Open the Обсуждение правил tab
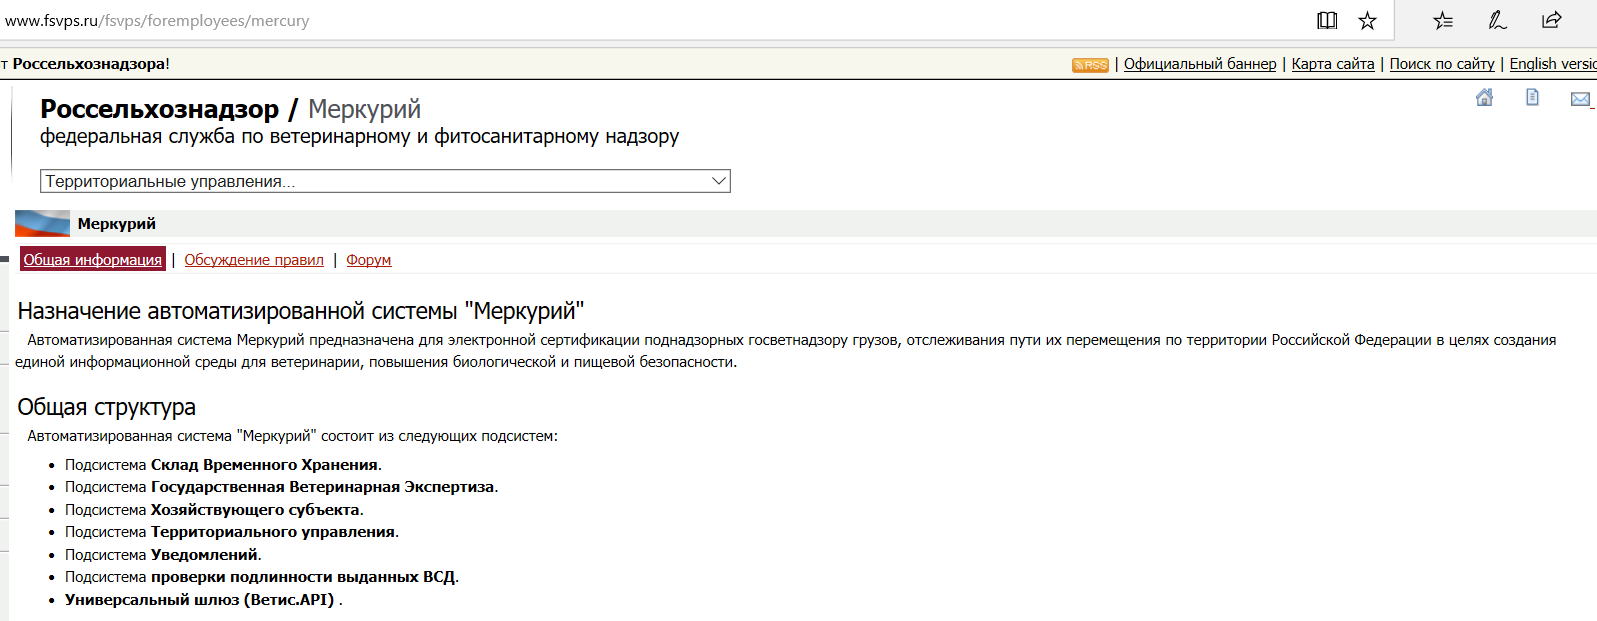 tap(254, 260)
